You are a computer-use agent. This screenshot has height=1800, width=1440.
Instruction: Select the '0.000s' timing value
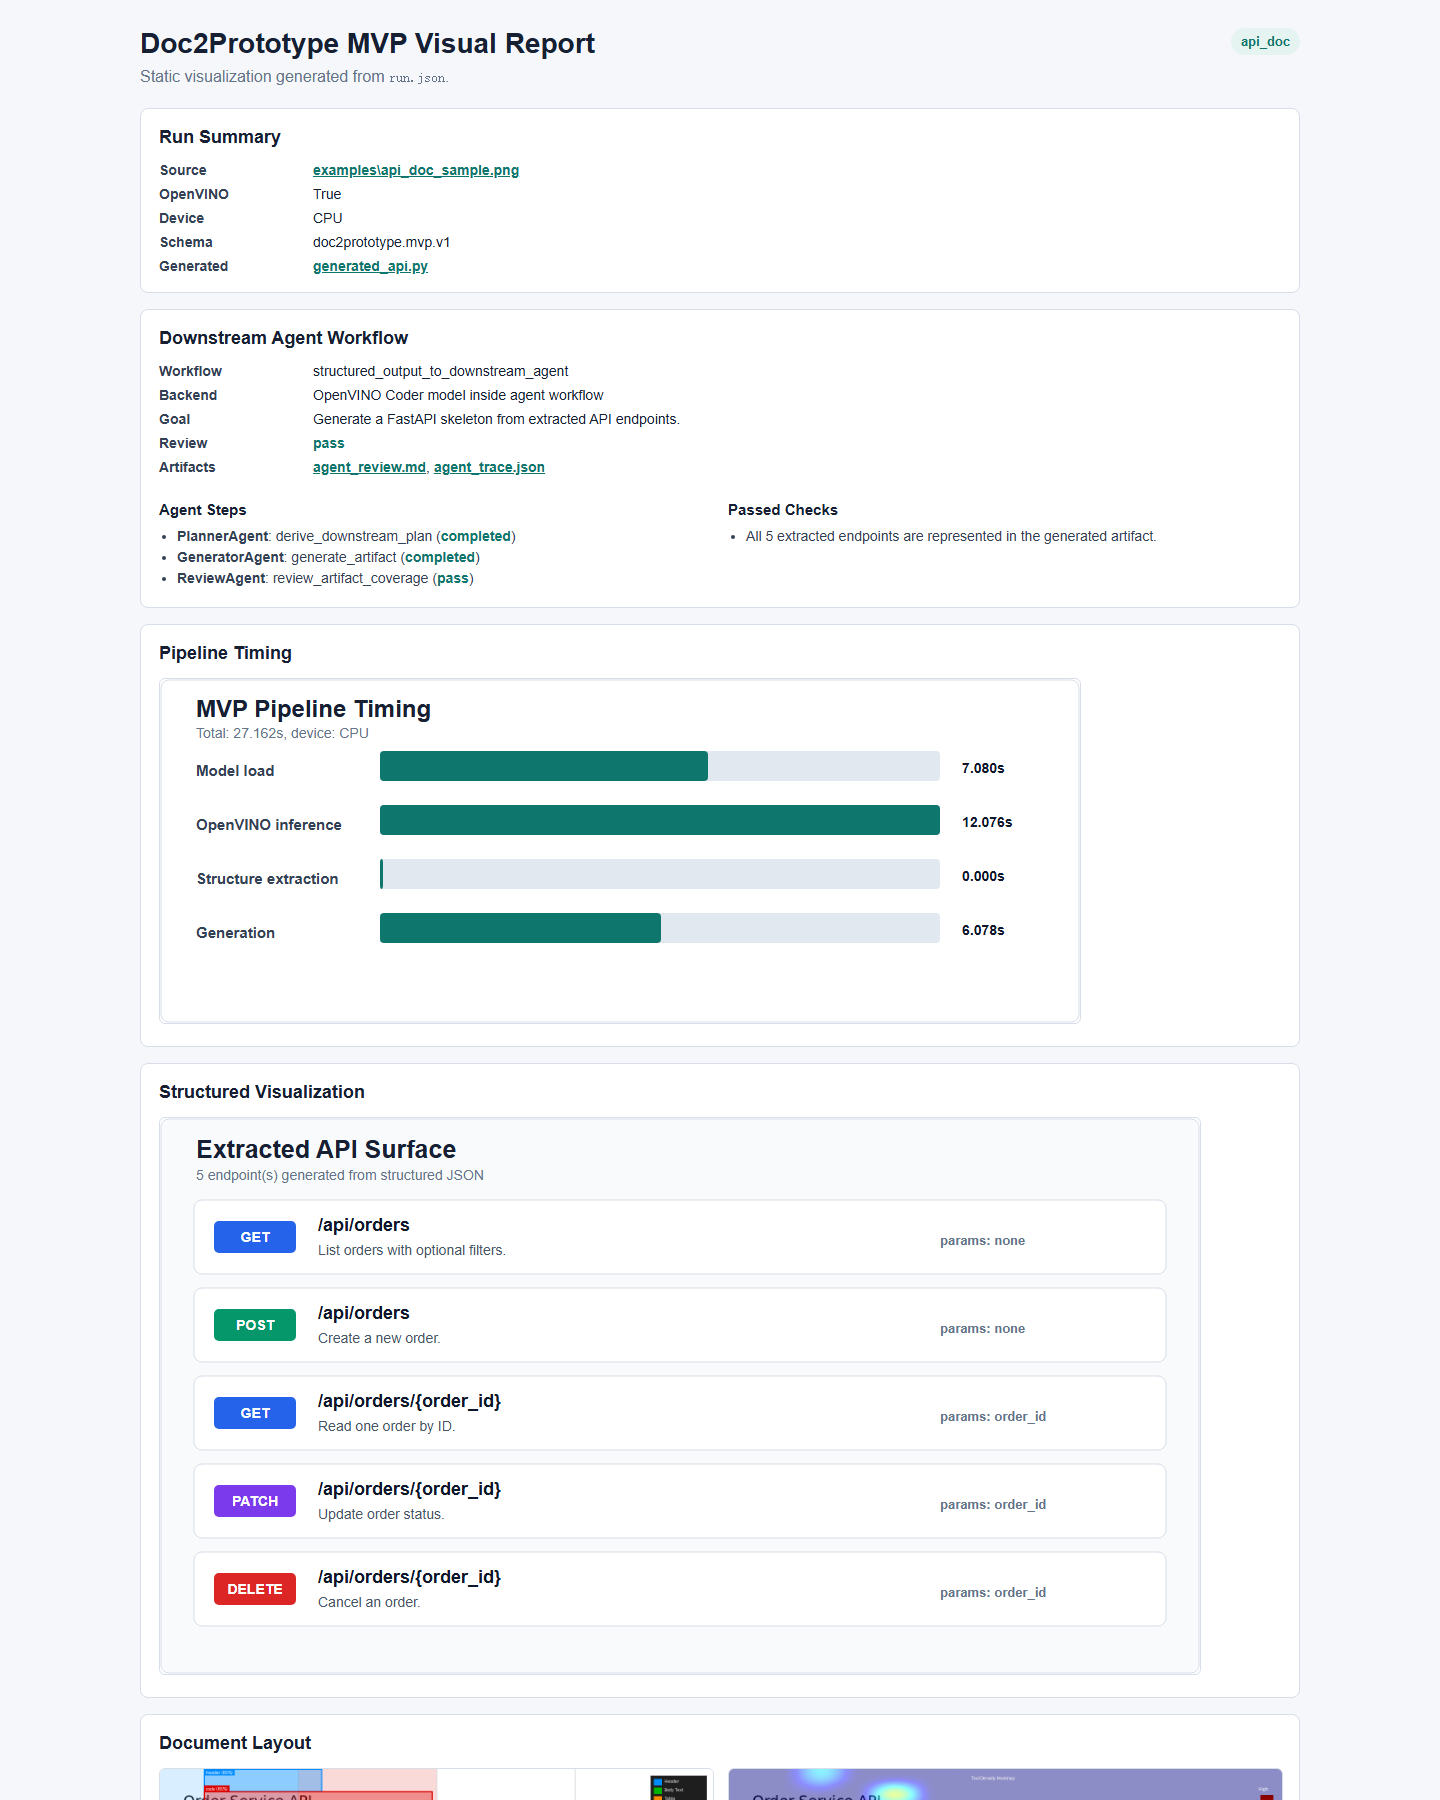coord(983,876)
